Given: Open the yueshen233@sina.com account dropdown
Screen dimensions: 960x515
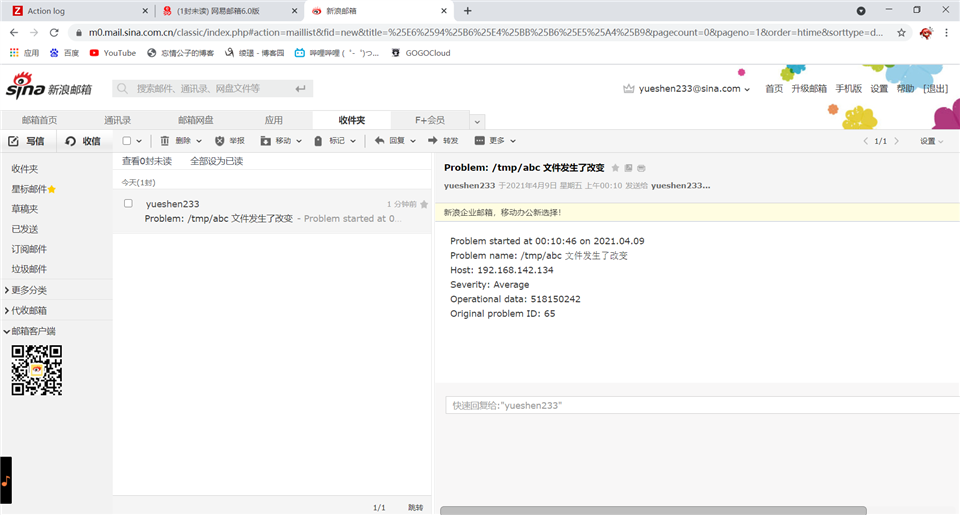Looking at the screenshot, I should tap(747, 89).
